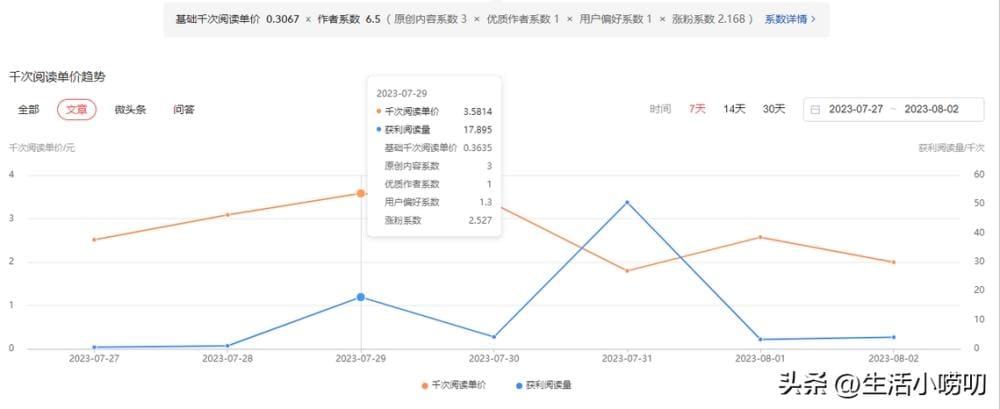Choose the 30天 time range

774,109
